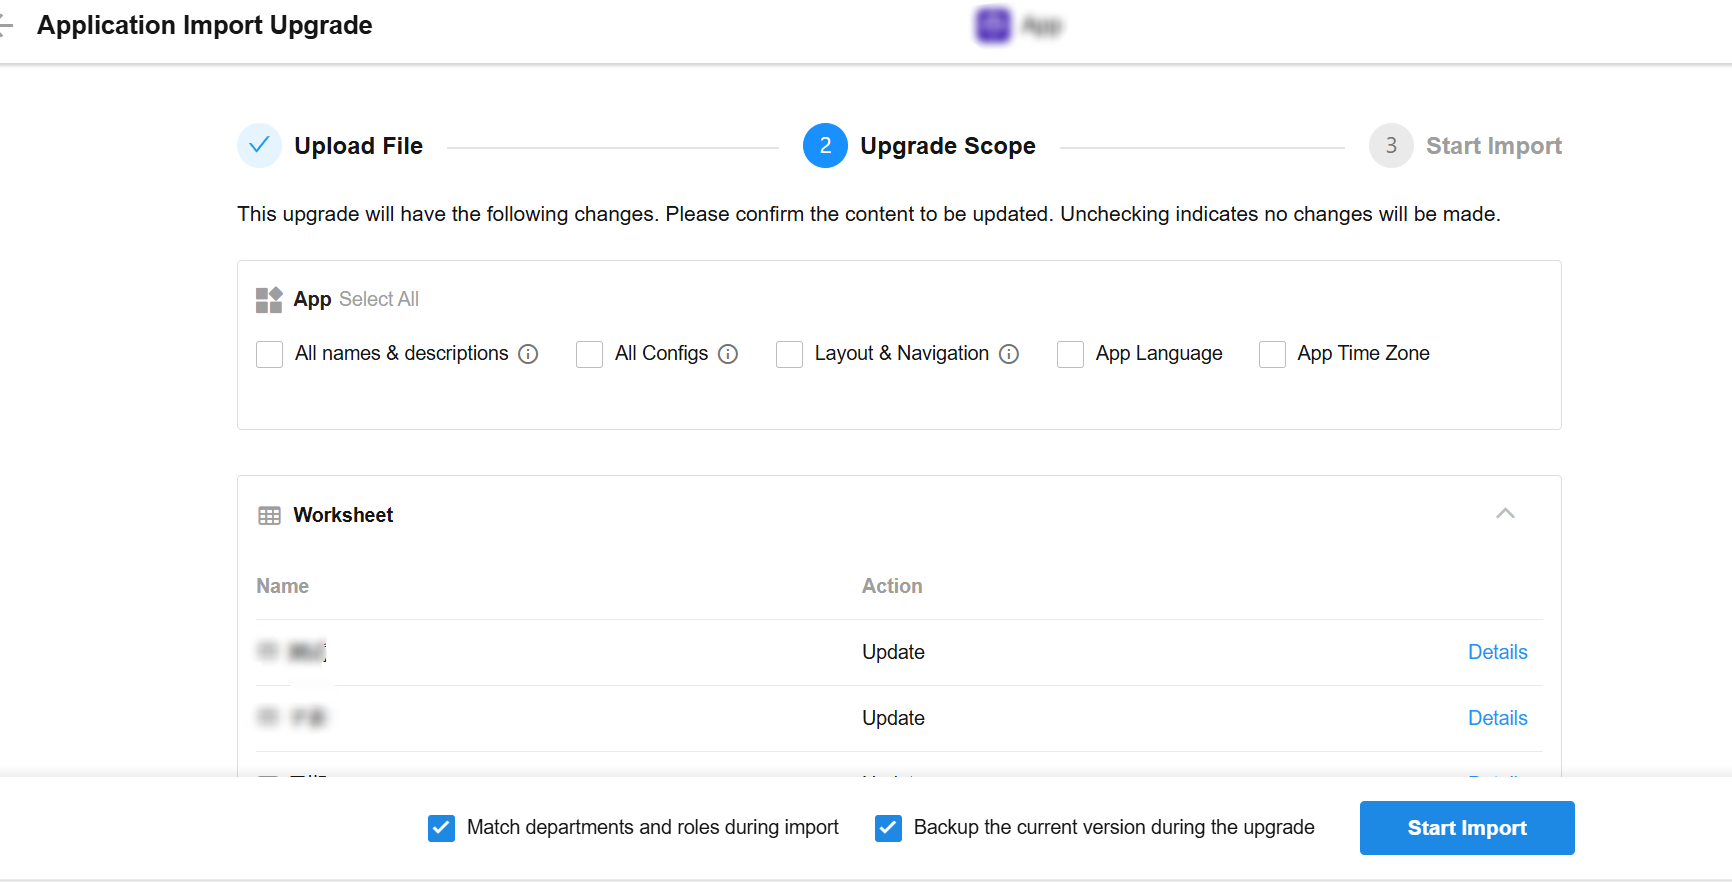
Task: Check the All names & descriptions checkbox
Action: click(269, 354)
